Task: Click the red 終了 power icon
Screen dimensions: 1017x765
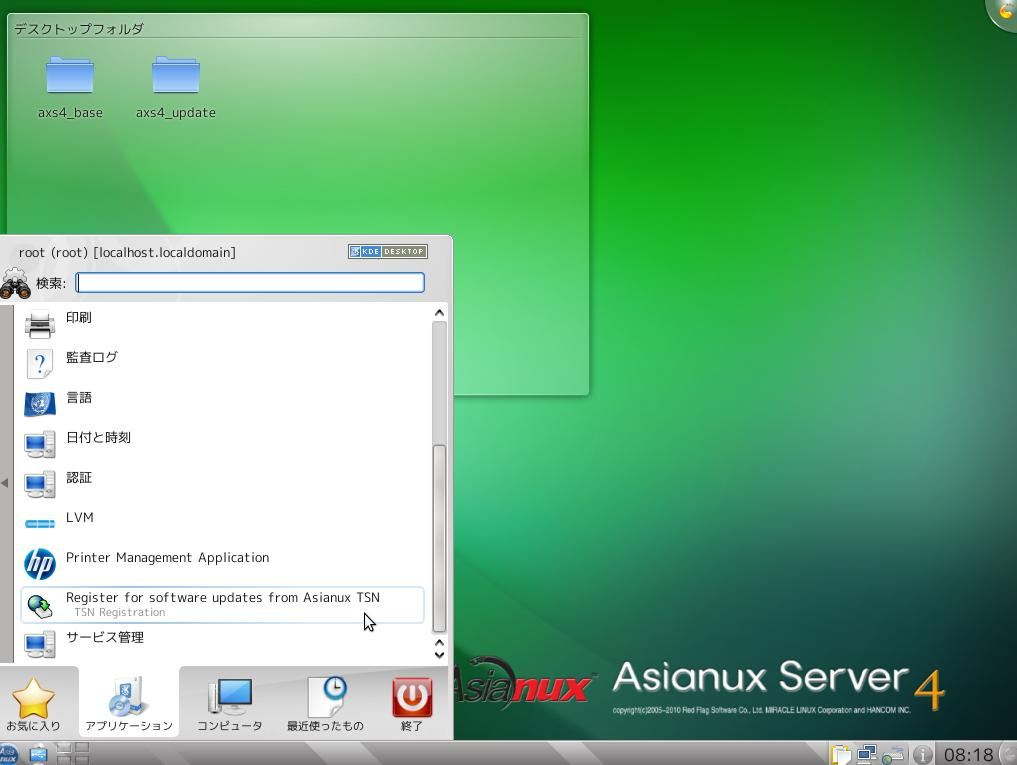Action: tap(410, 698)
